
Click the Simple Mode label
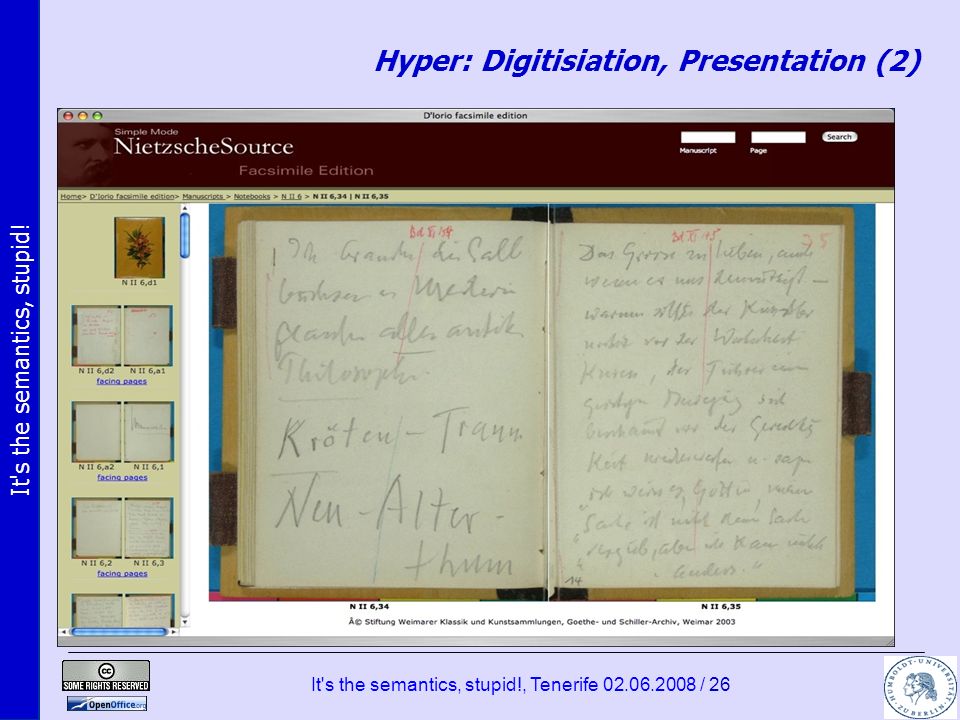[146, 132]
